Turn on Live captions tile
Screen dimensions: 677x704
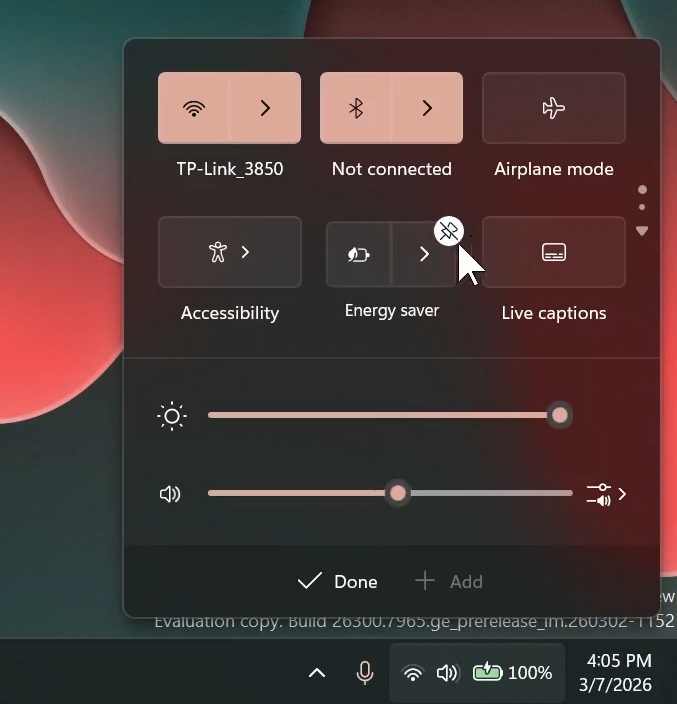(553, 252)
